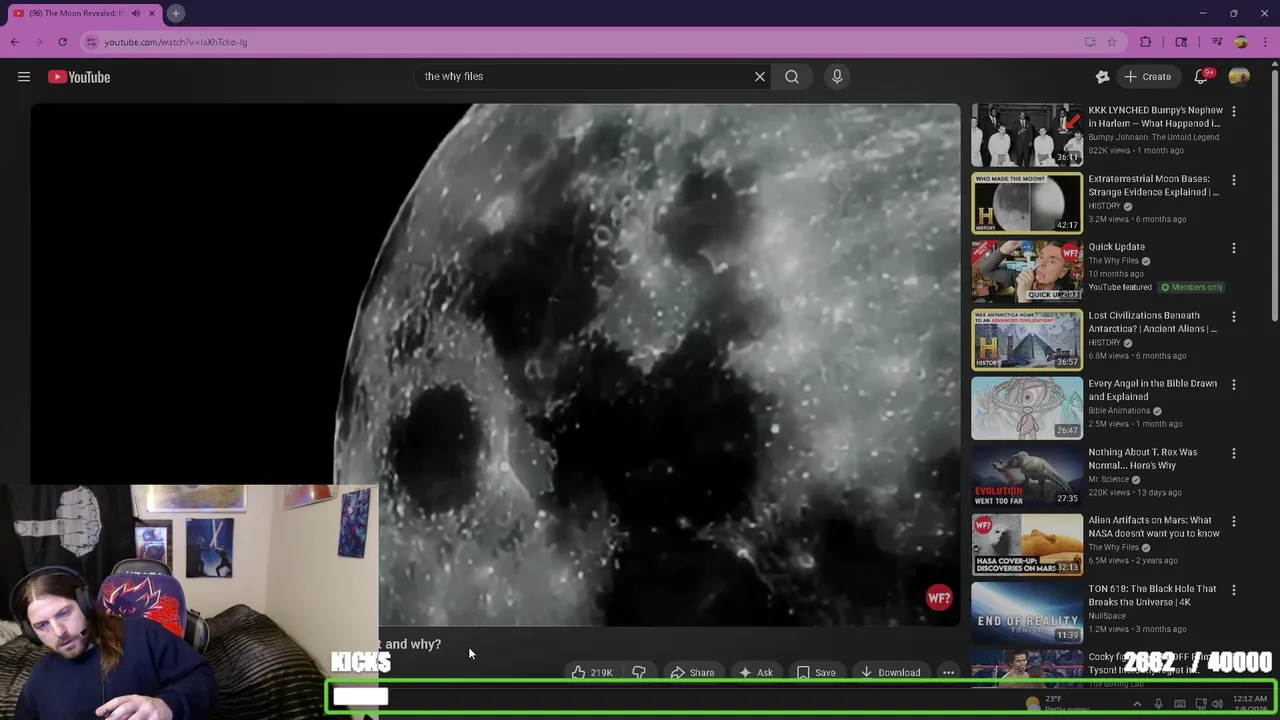Open Mr. Science channel name
The width and height of the screenshot is (1280, 720).
(x=1109, y=479)
